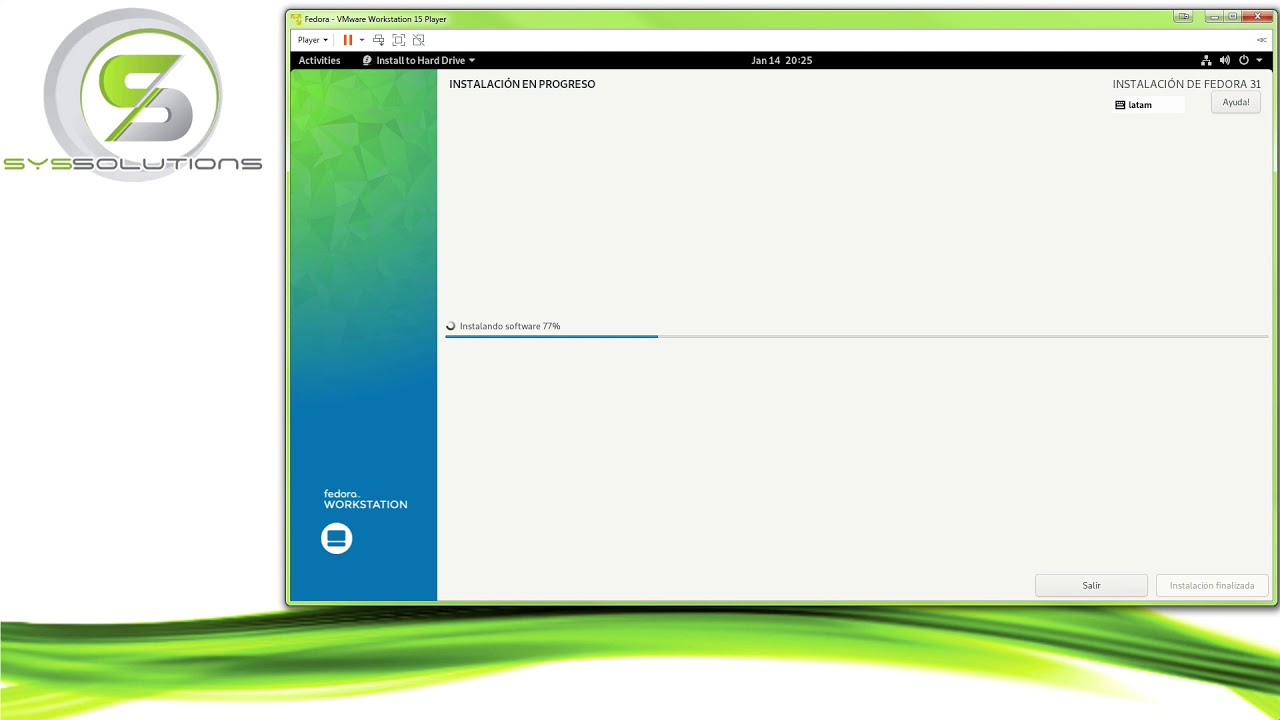
Task: Click the VMware title bar Fedora icon
Action: click(297, 19)
